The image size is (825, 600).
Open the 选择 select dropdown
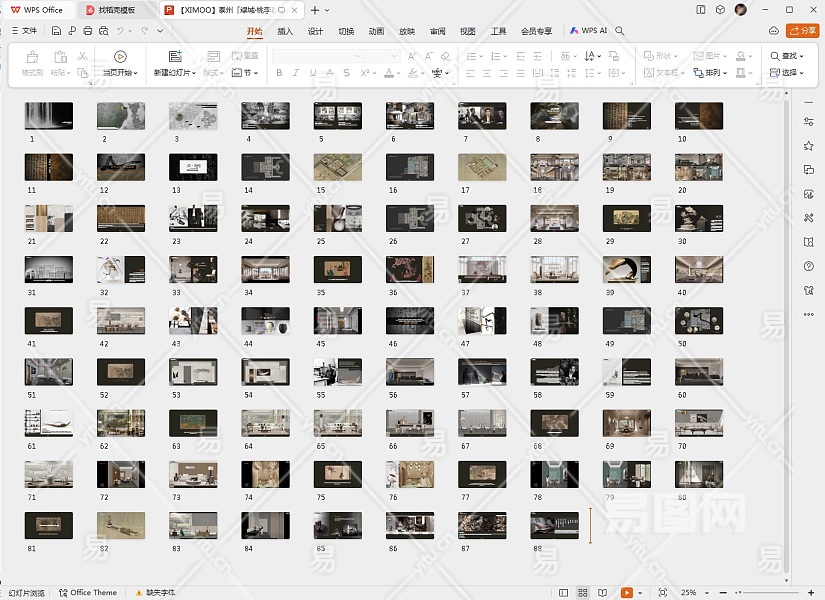click(x=789, y=73)
